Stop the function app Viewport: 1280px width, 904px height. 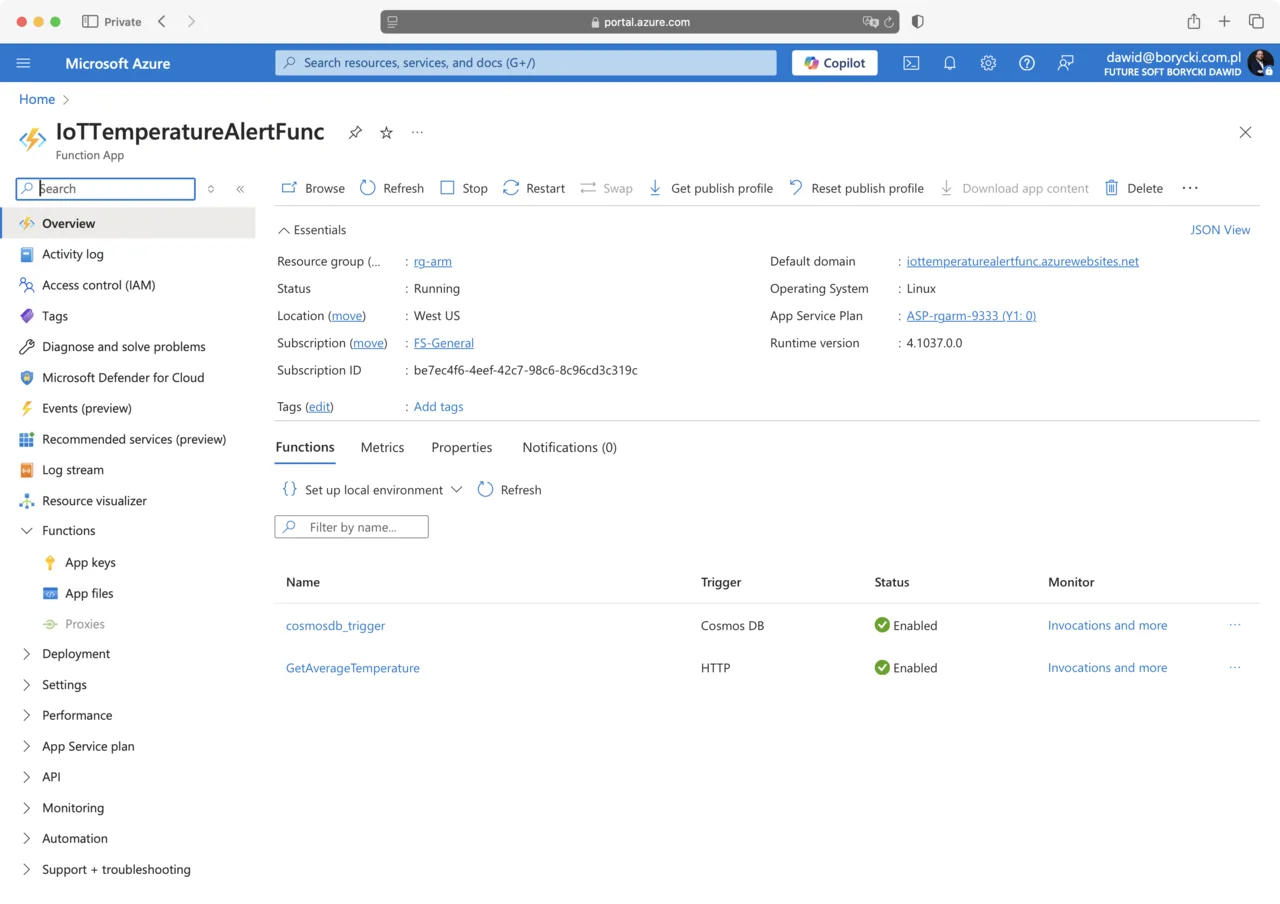[x=464, y=188]
